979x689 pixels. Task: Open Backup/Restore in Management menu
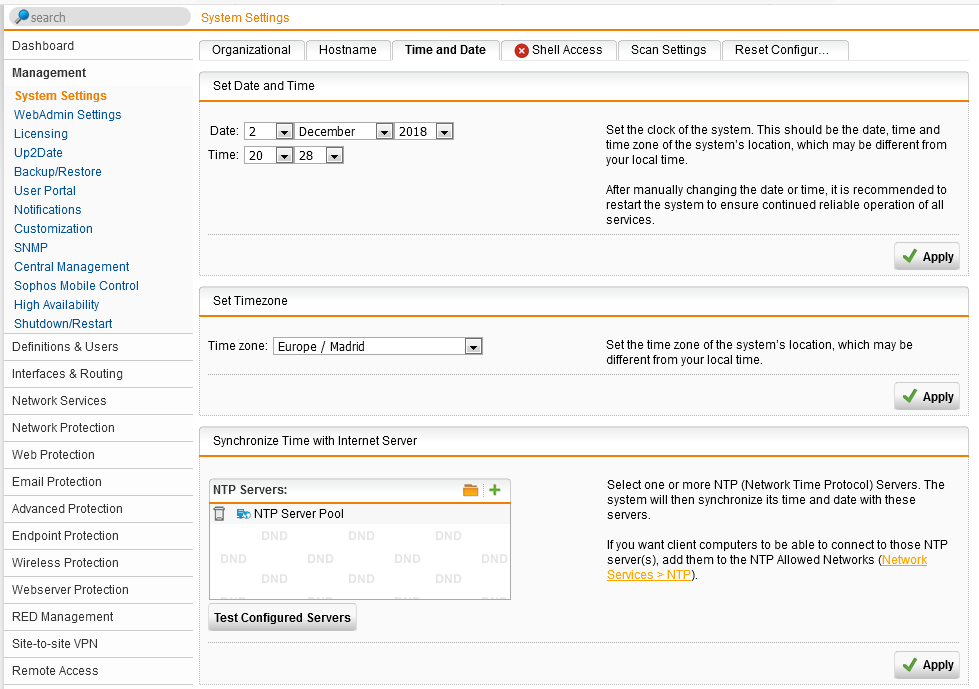point(58,172)
